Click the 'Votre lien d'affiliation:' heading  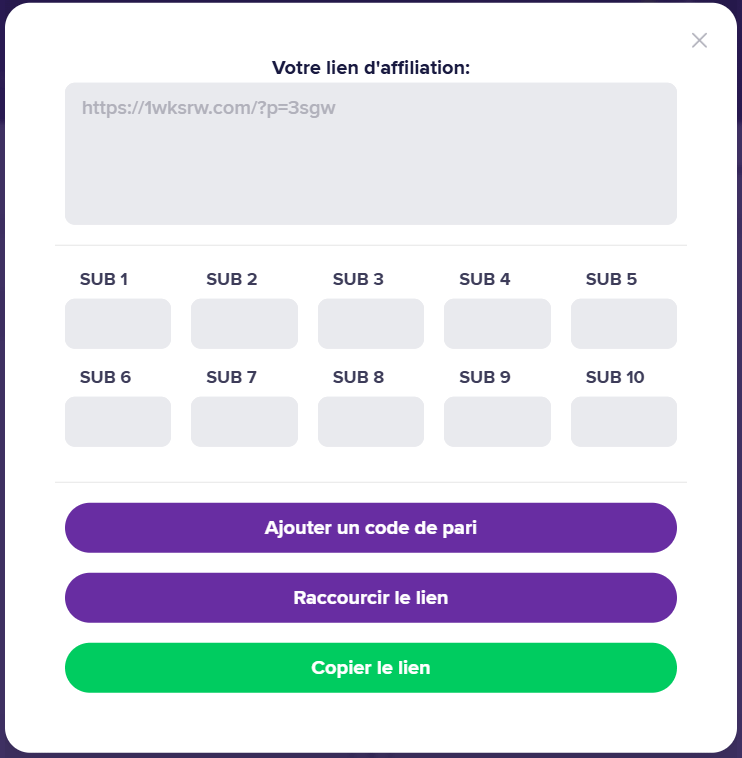[x=371, y=68]
